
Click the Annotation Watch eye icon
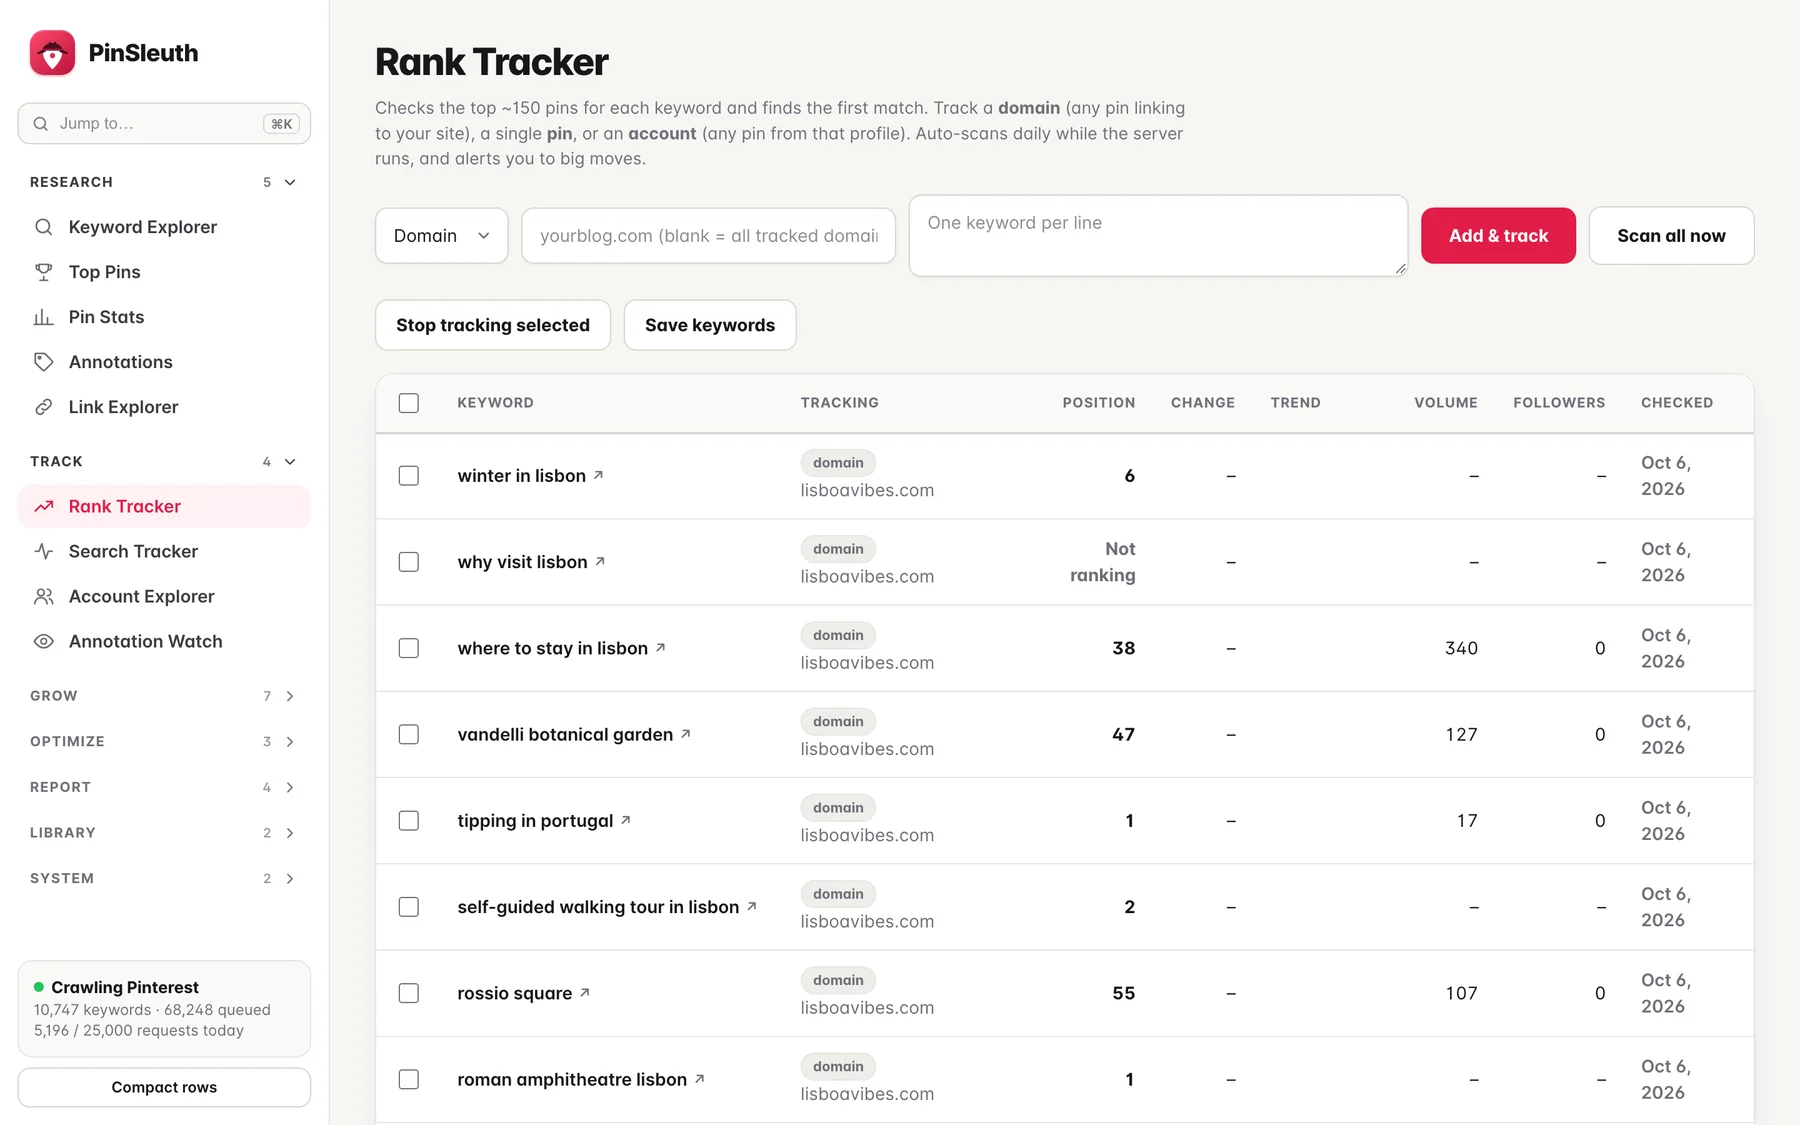[43, 642]
